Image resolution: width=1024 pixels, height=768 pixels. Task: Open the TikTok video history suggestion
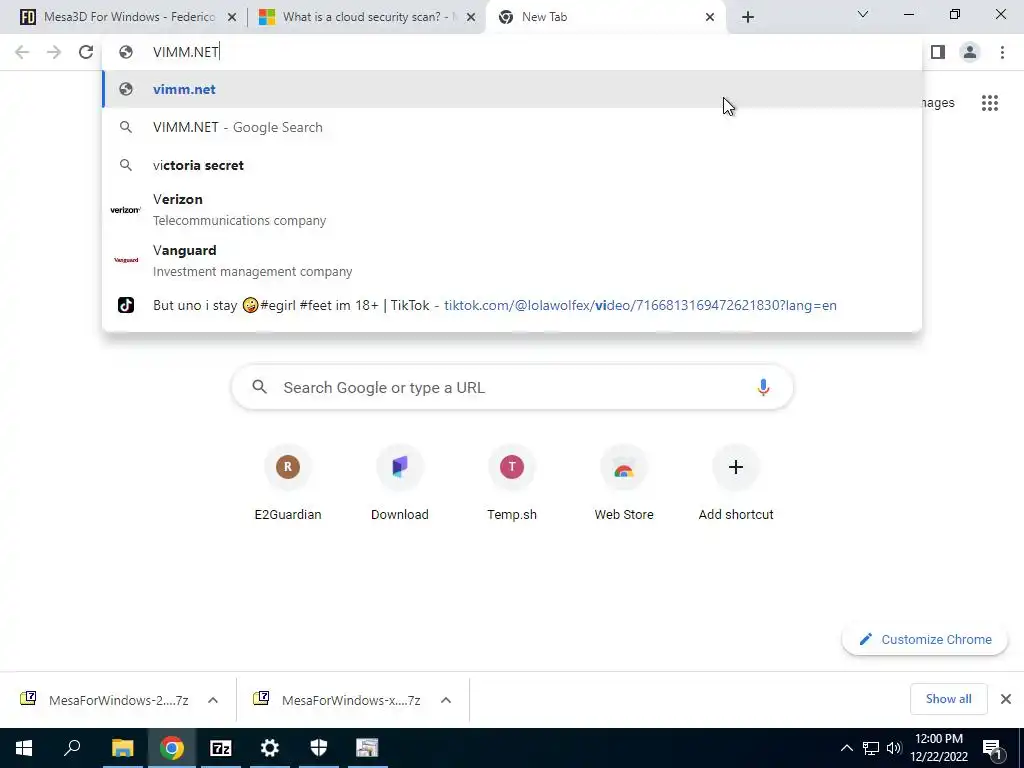[x=512, y=305]
